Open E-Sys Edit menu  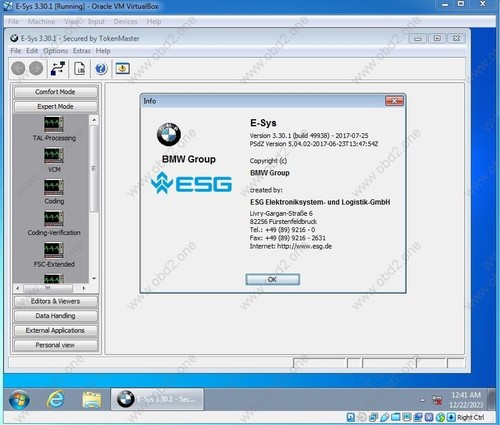32,51
